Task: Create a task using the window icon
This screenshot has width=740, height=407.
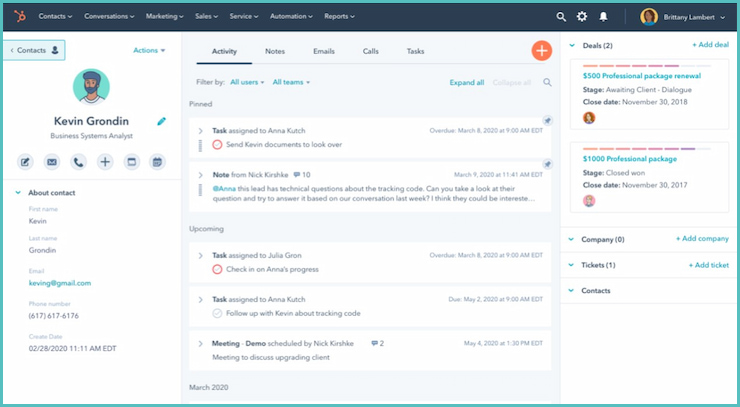Action: point(132,162)
